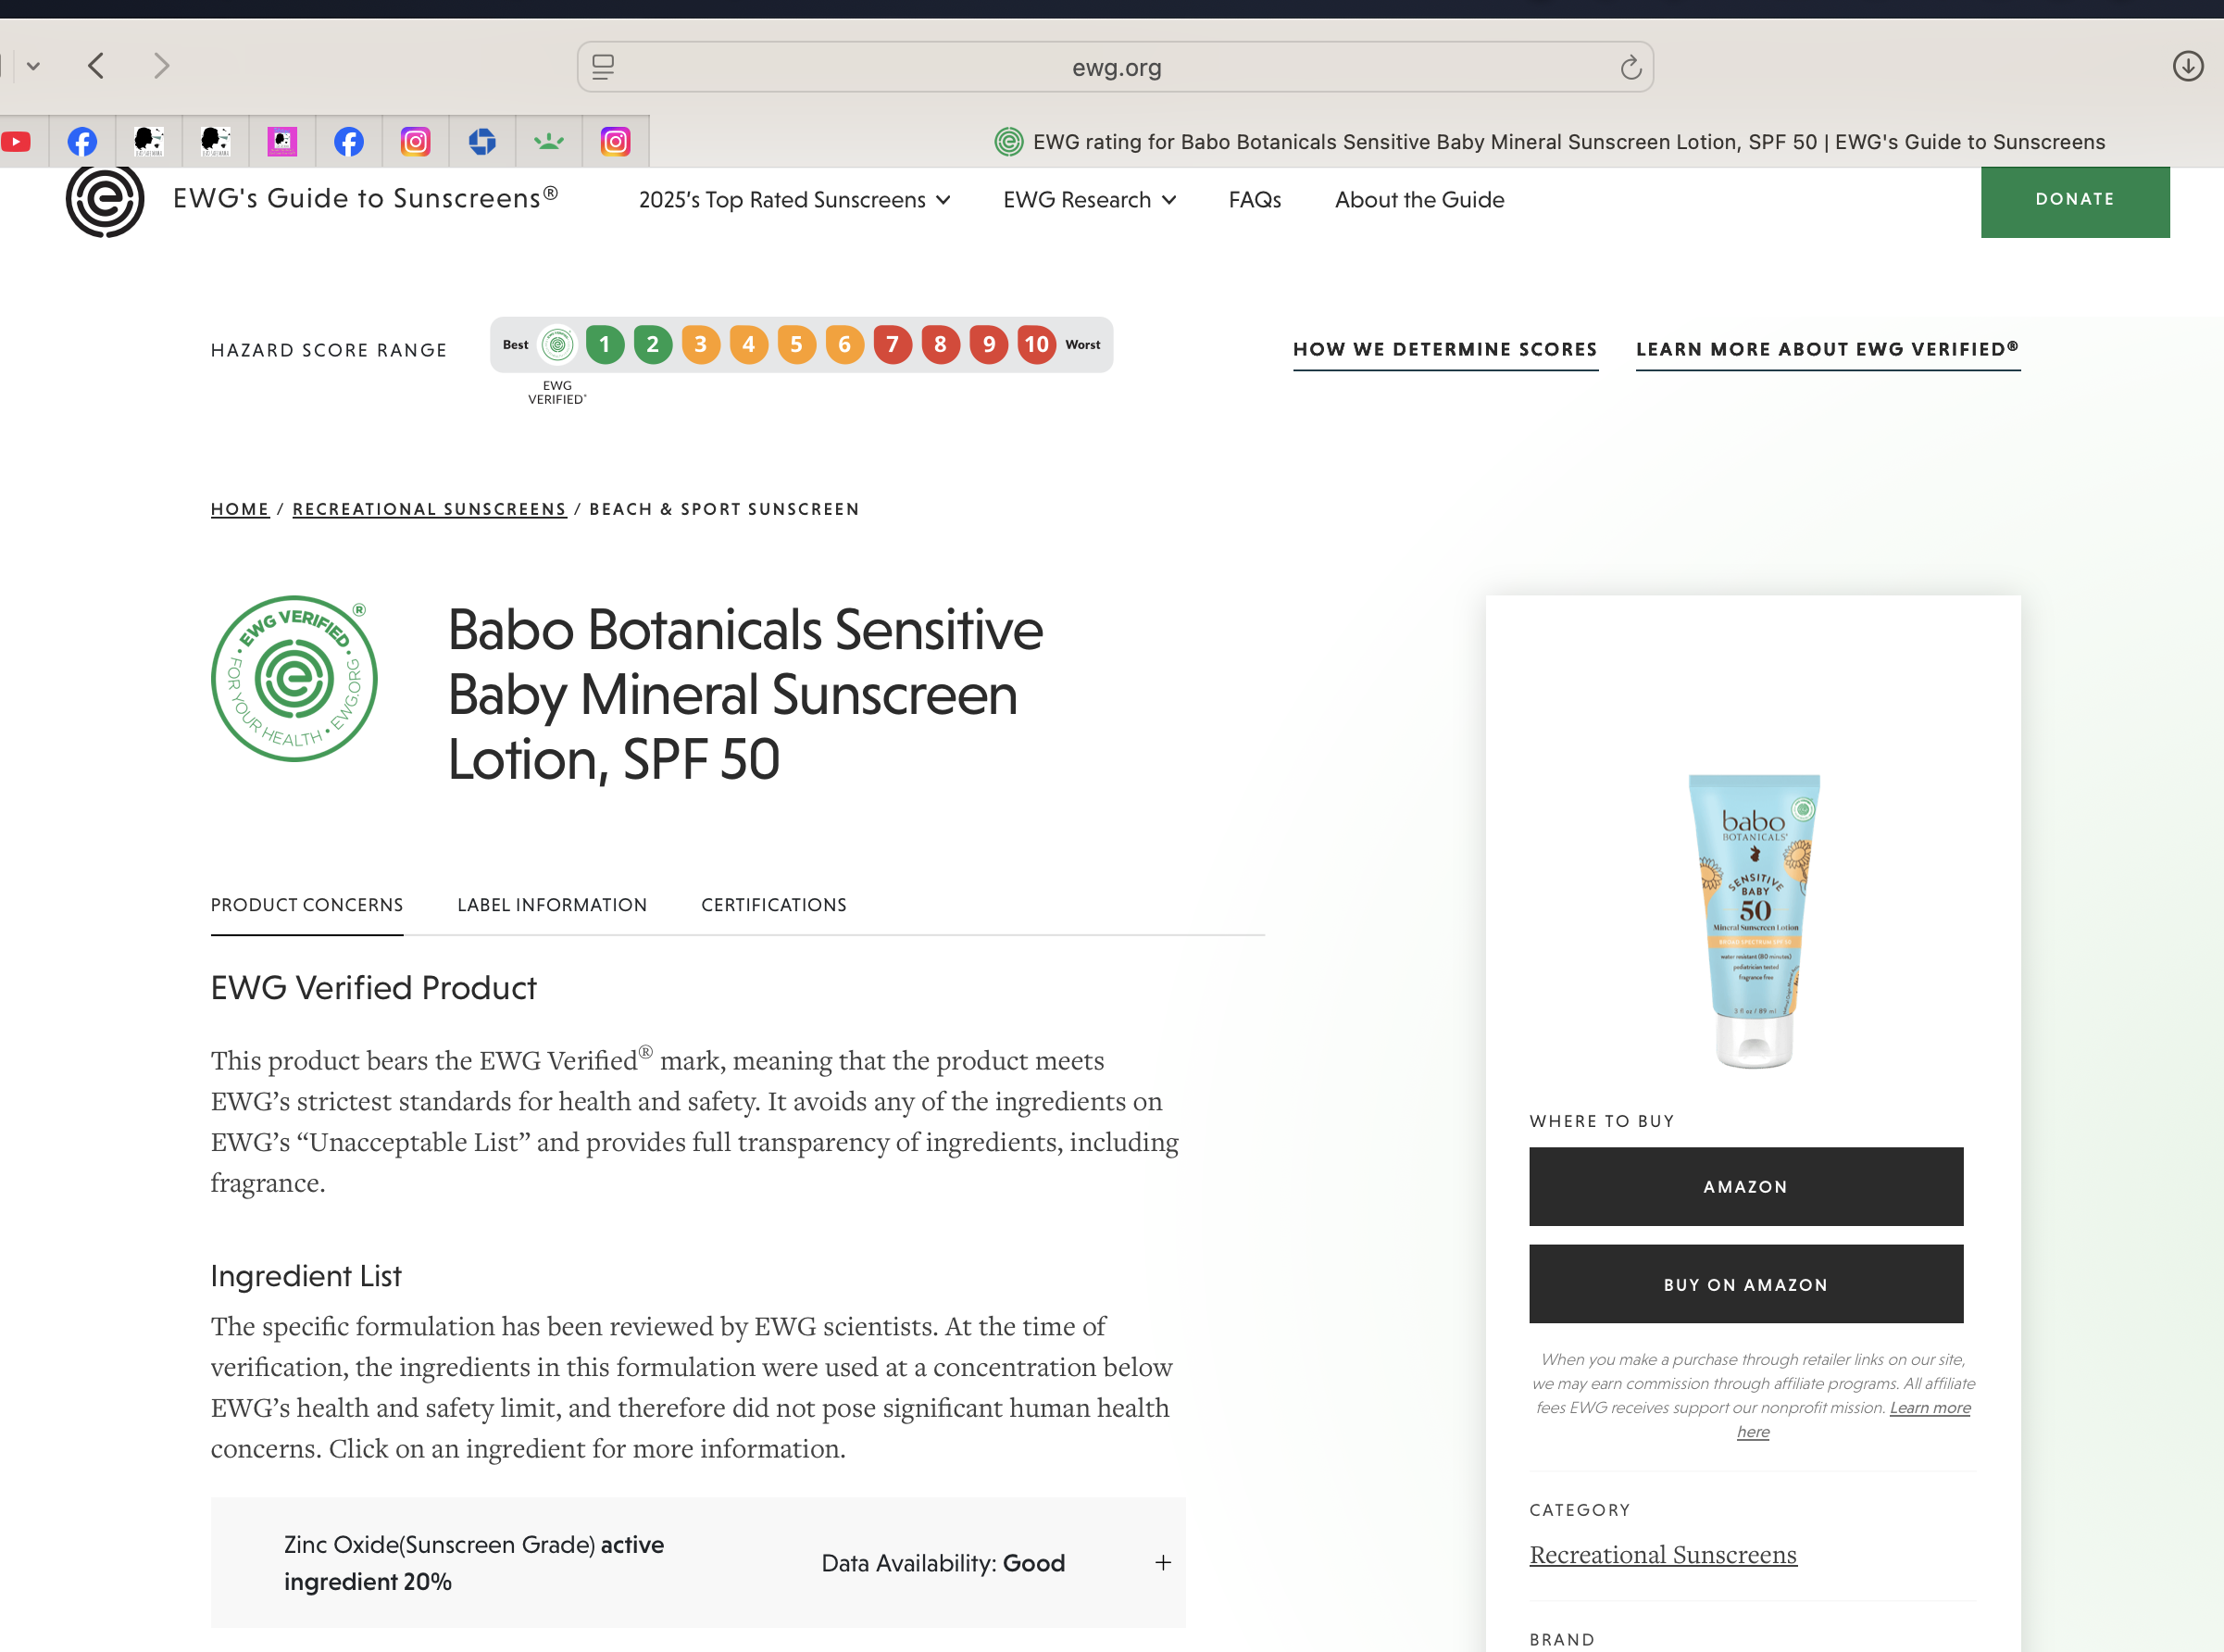Switch to the green sunrise pinned tab
This screenshot has height=1652, width=2224.
pos(548,141)
